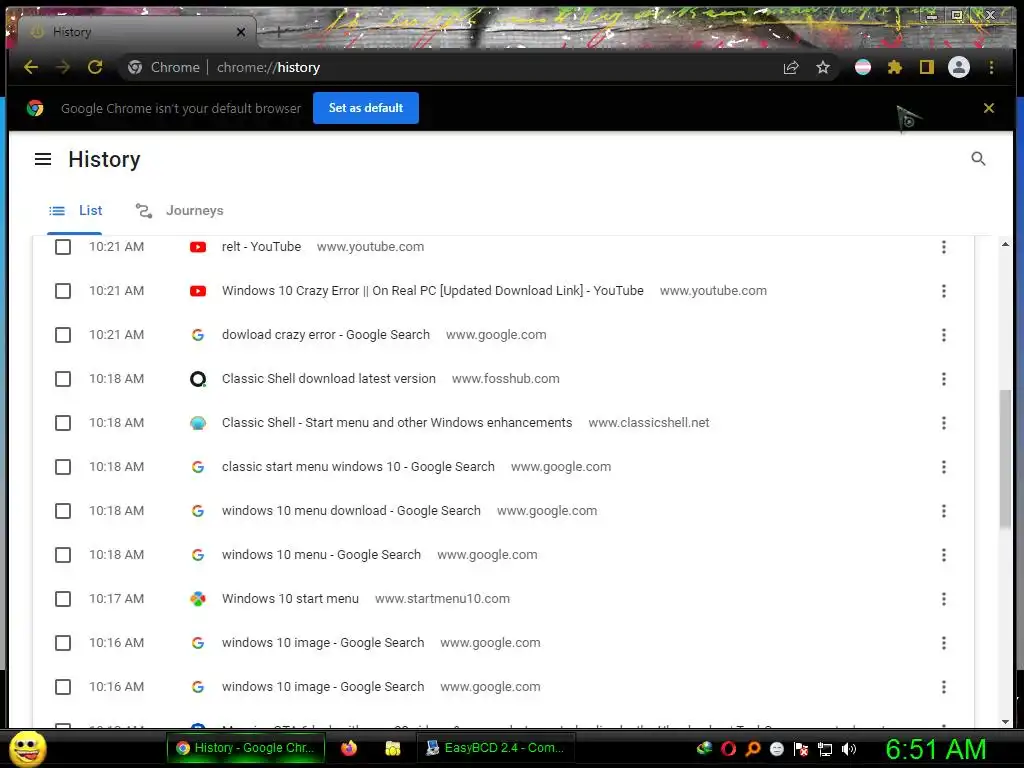1024x768 pixels.
Task: Open three-dot menu for dowload crazy error
Action: [944, 335]
